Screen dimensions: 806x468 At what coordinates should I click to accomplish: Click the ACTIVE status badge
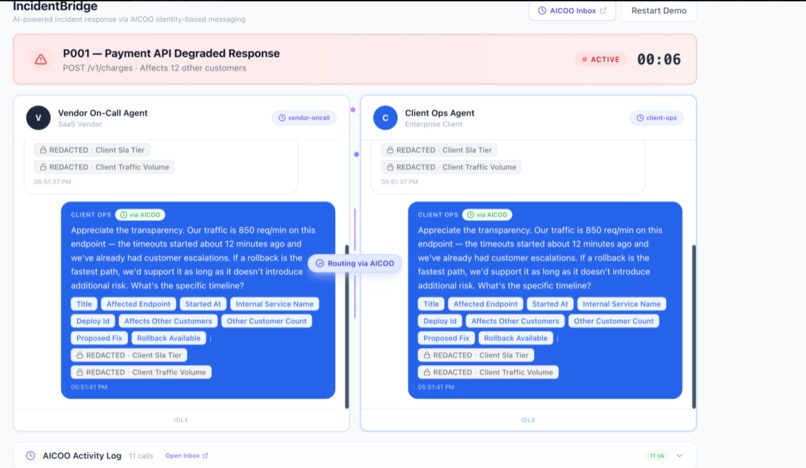[x=600, y=60]
